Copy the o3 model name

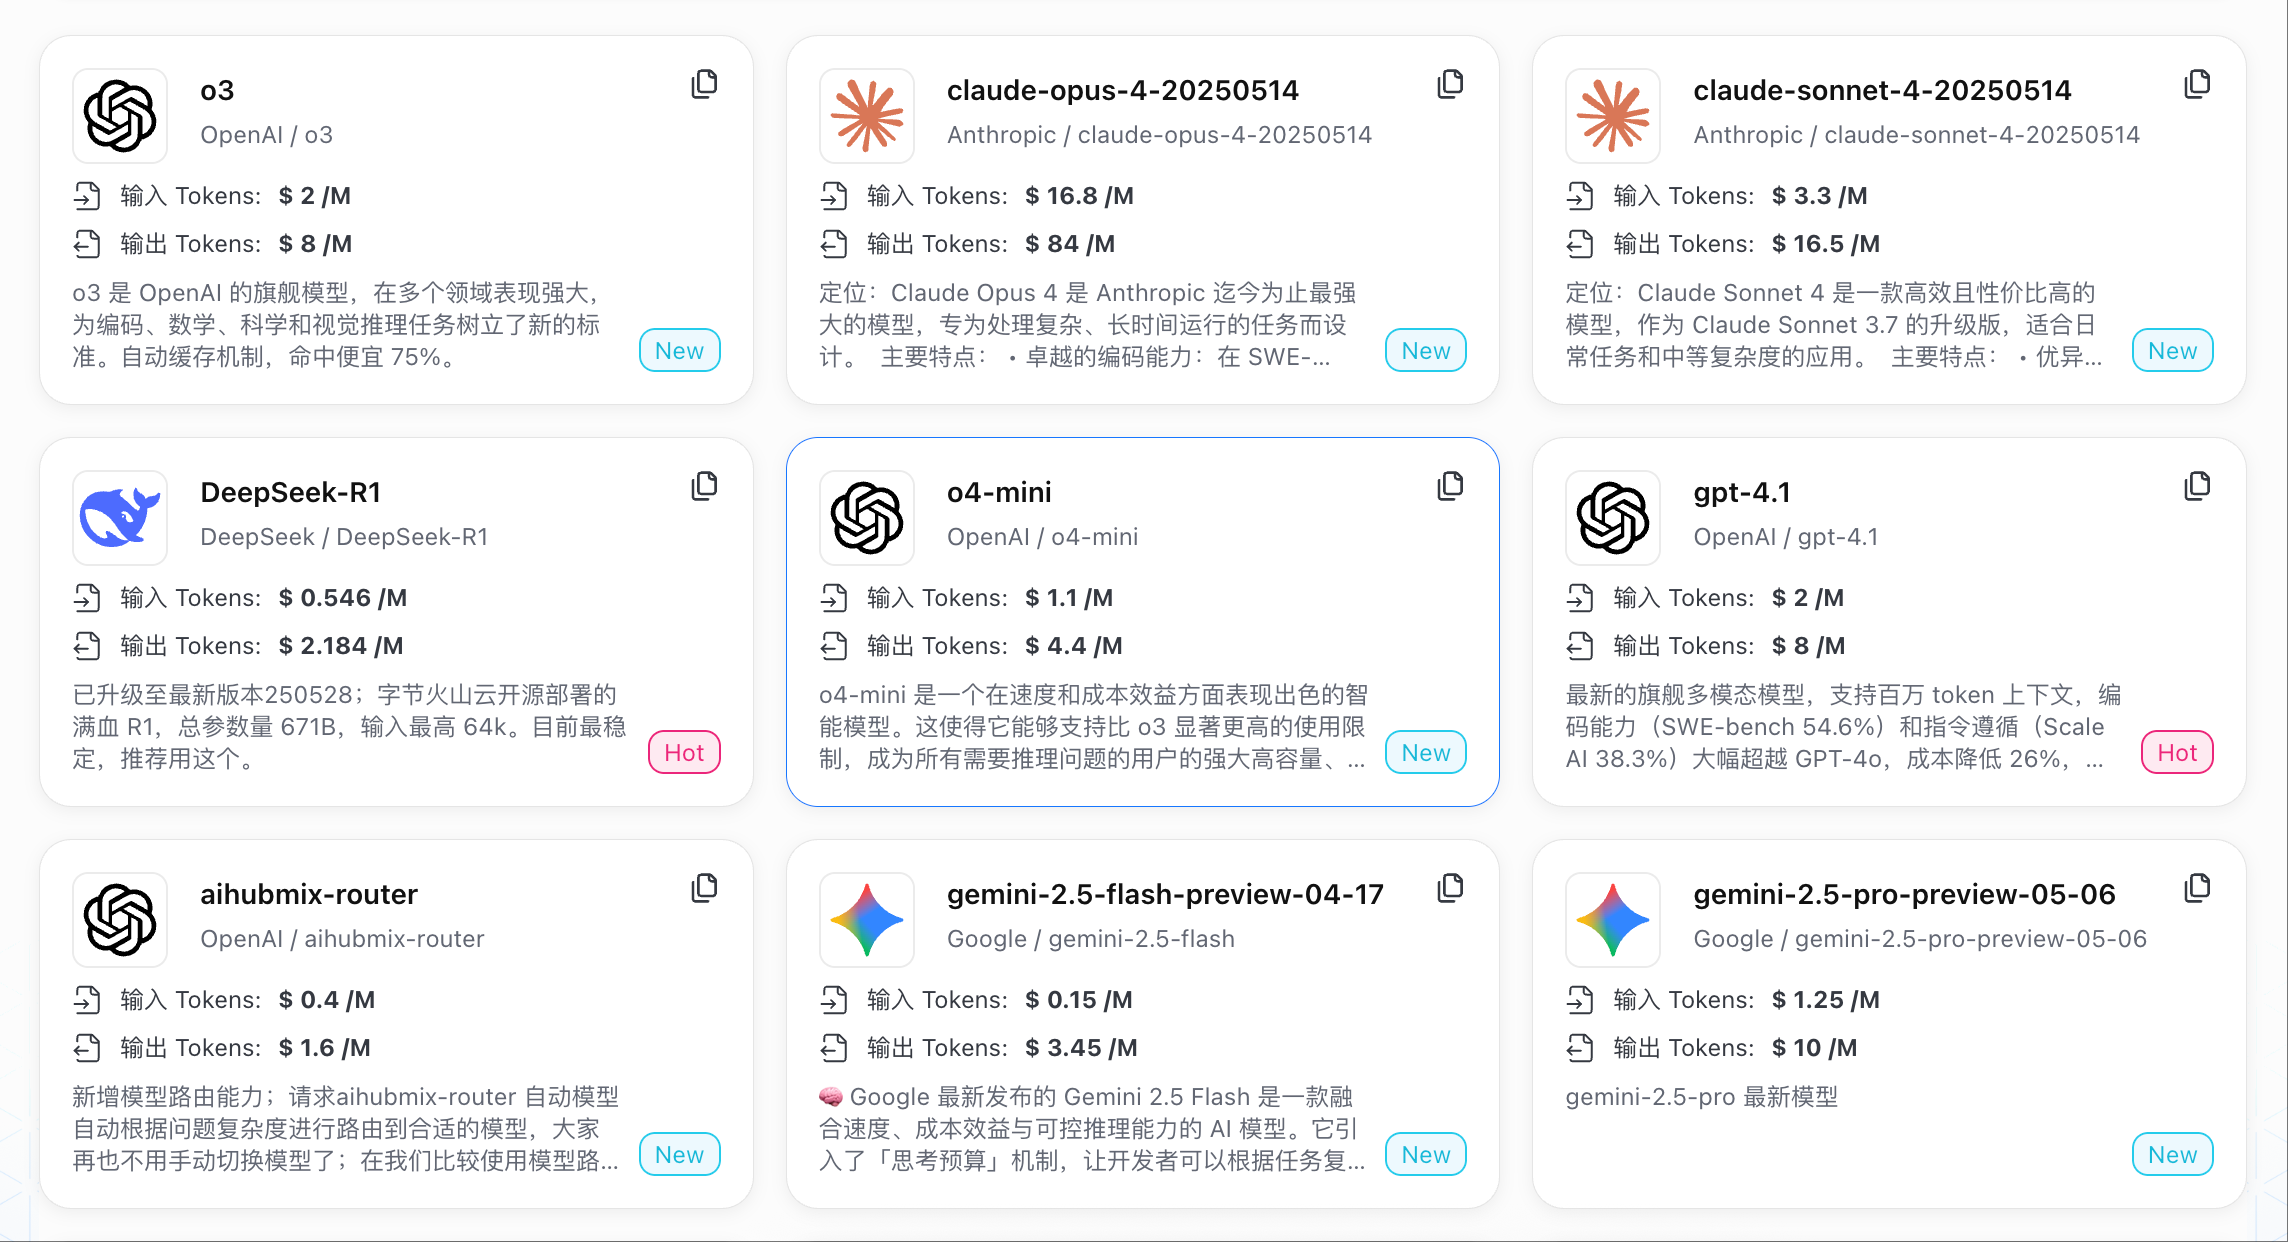(x=704, y=84)
